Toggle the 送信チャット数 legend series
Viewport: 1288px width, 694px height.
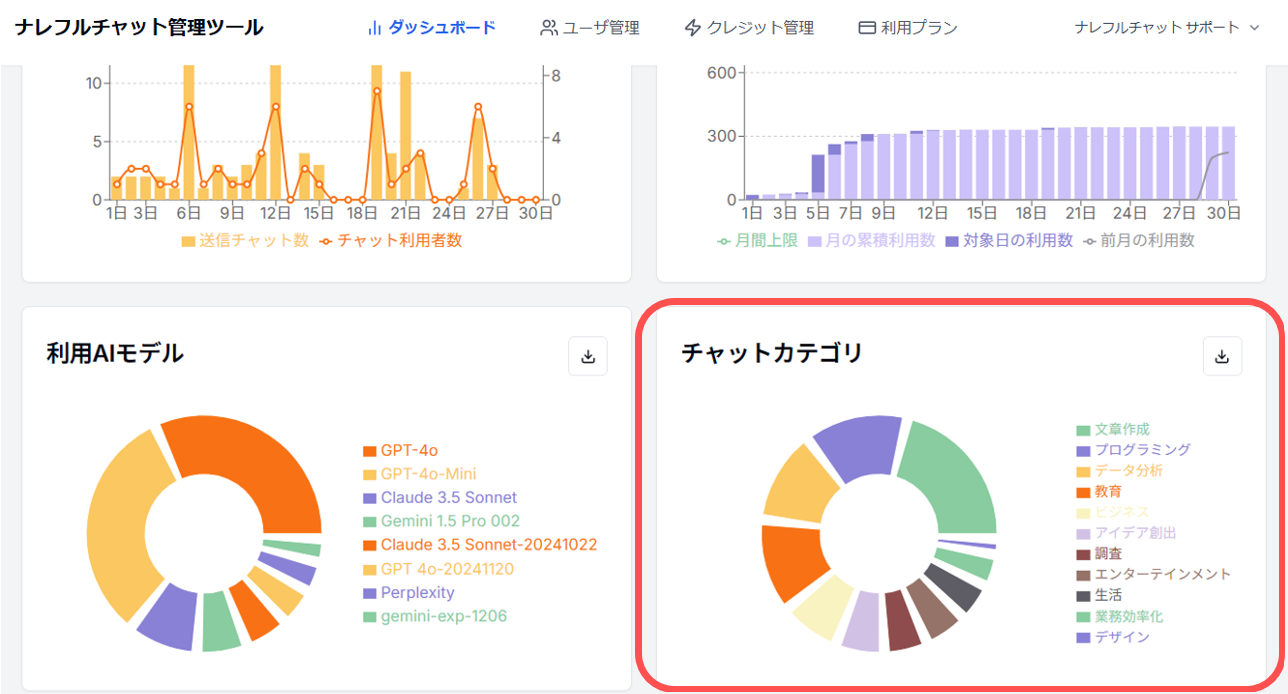point(245,241)
